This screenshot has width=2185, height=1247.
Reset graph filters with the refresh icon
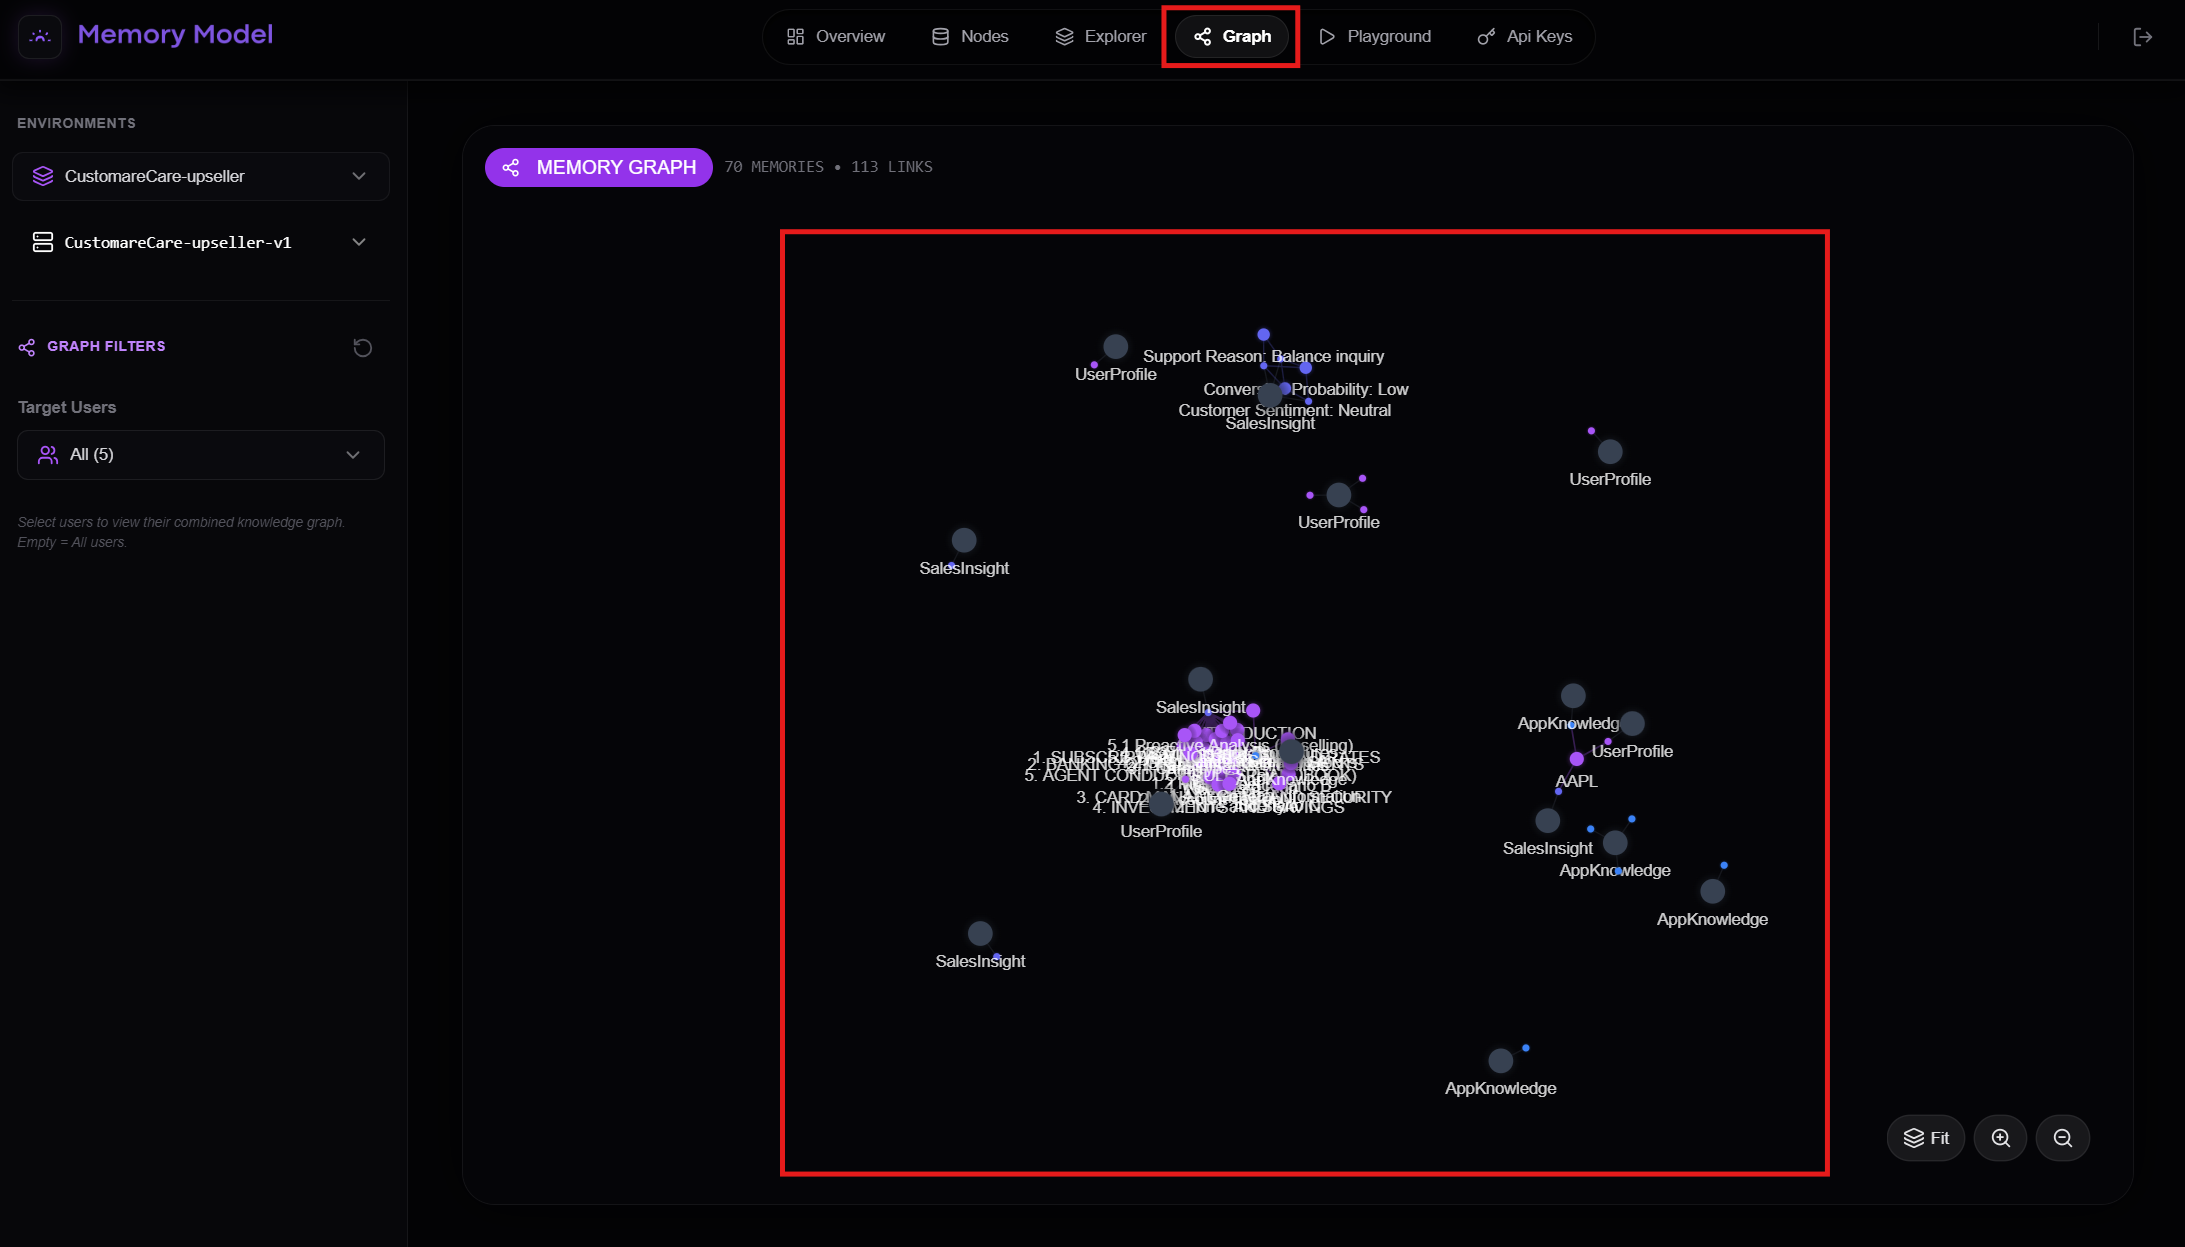pyautogui.click(x=363, y=348)
